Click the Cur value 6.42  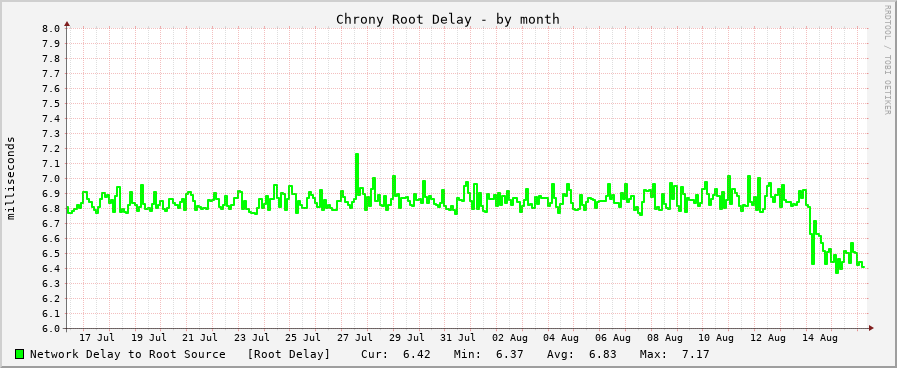click(x=416, y=354)
